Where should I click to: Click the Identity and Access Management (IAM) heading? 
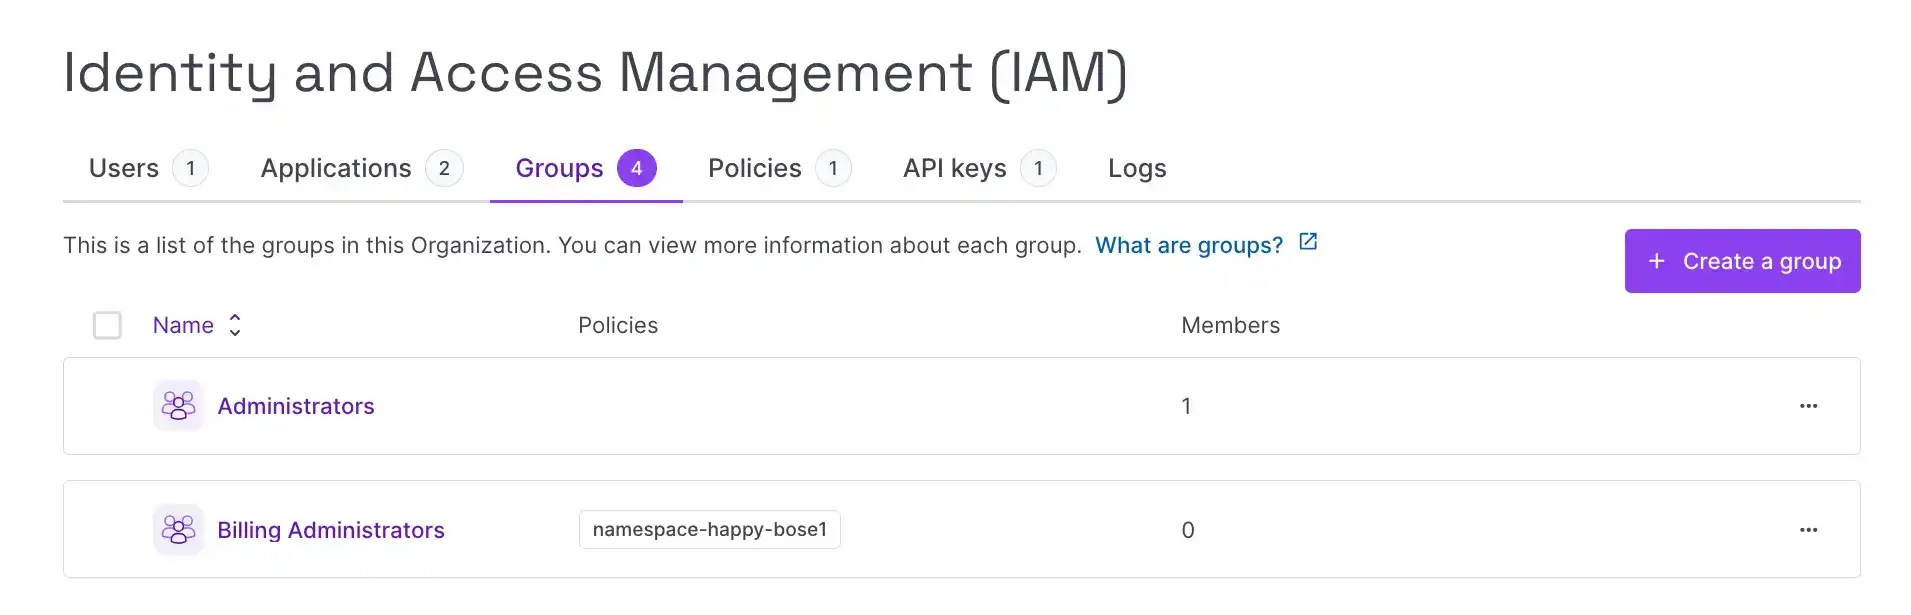point(596,73)
